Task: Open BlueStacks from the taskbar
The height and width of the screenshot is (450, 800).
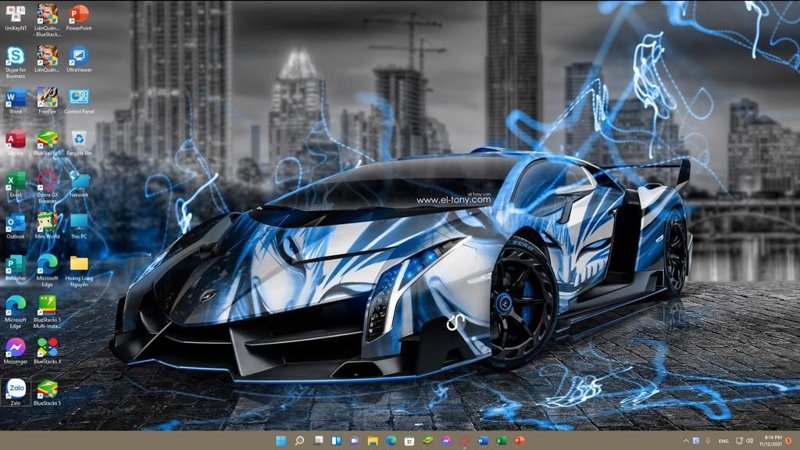Action: pos(428,441)
